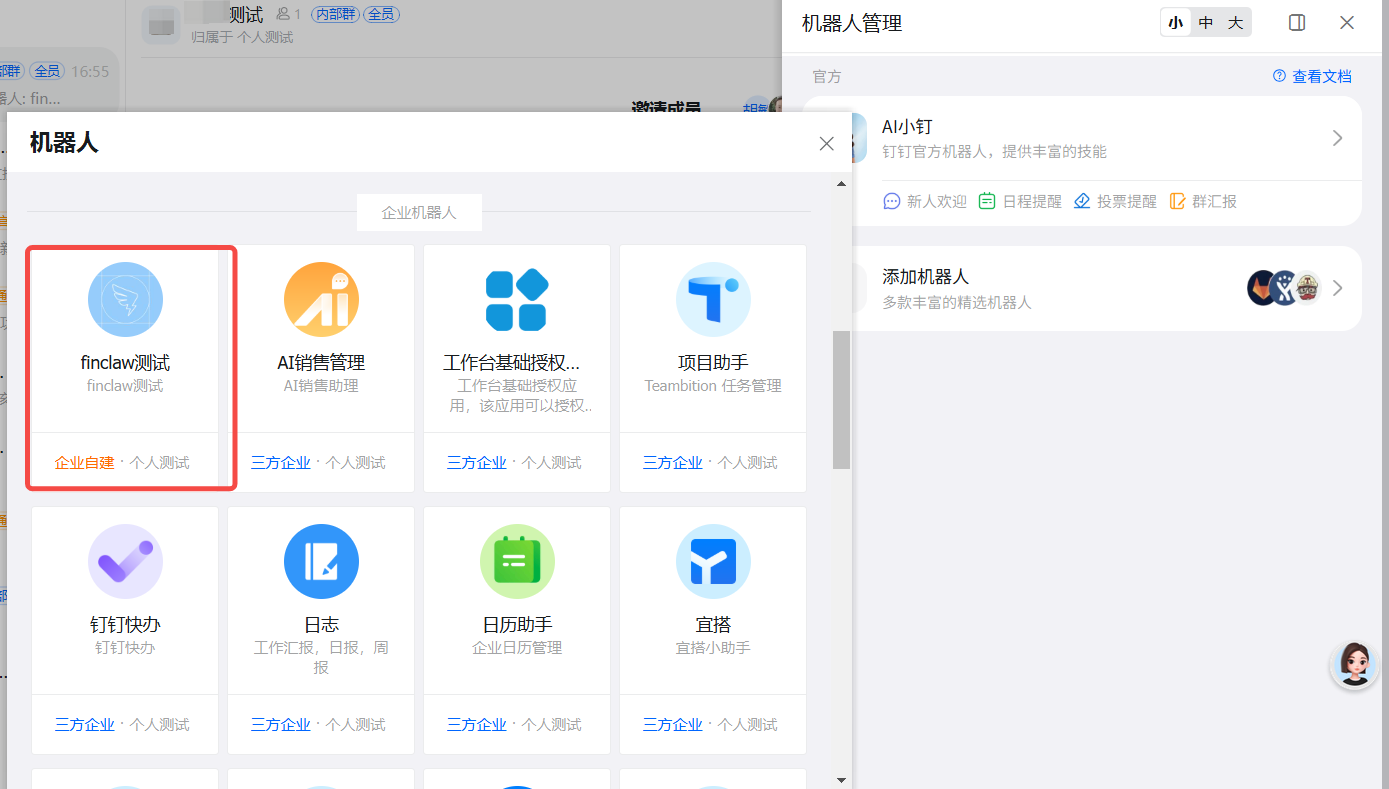The image size is (1389, 789).
Task: Click the help icon beside 查看文档
Action: (x=1279, y=76)
